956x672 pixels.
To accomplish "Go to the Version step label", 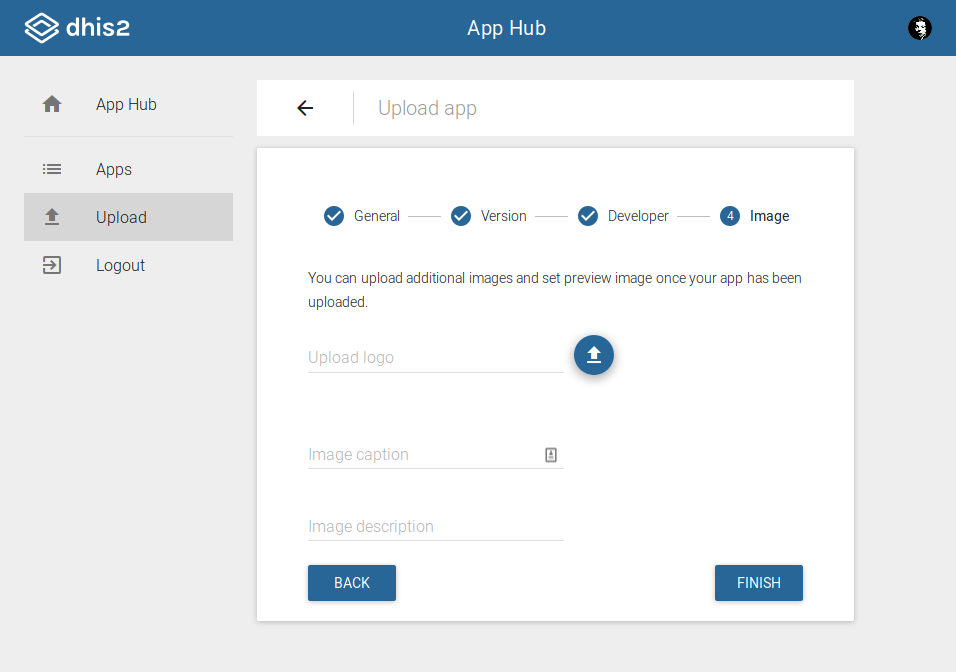I will [504, 216].
